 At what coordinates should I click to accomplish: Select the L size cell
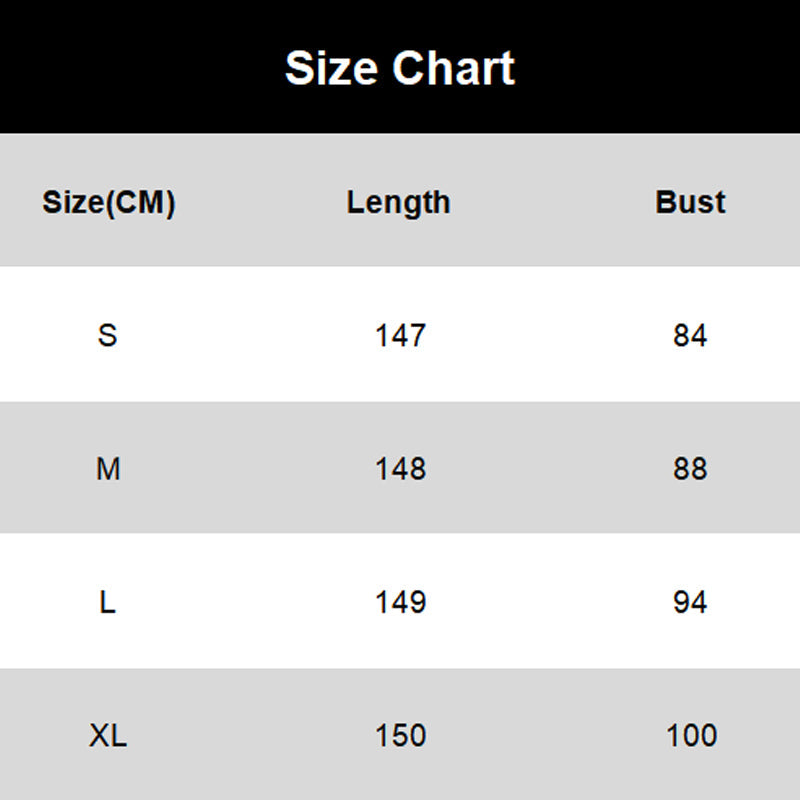(x=108, y=602)
